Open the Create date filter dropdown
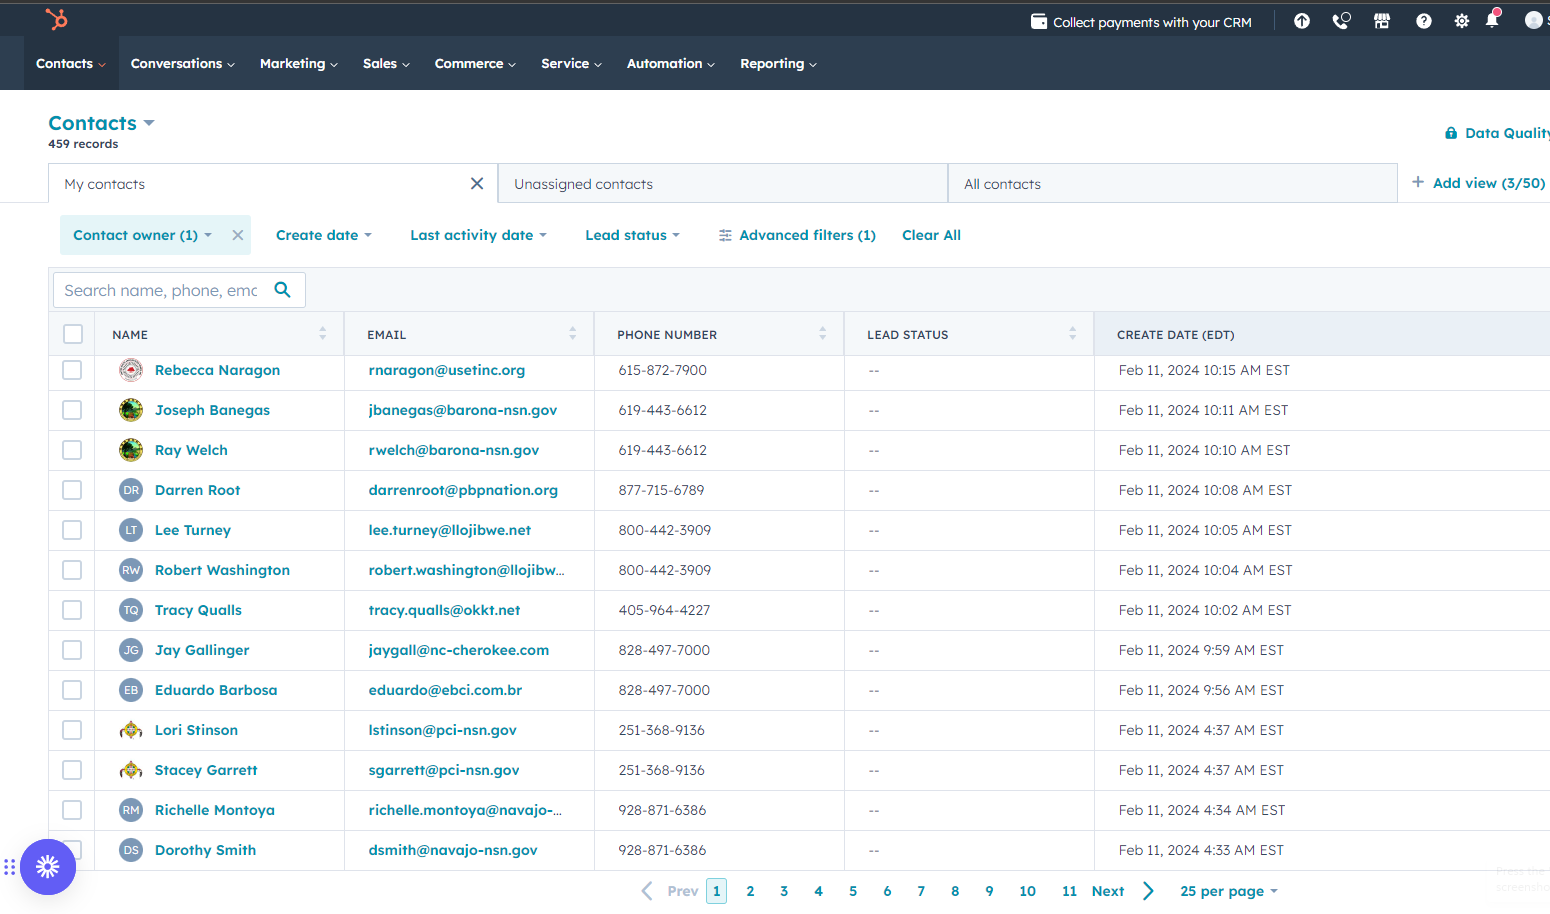Viewport: 1550px width, 914px height. [324, 235]
